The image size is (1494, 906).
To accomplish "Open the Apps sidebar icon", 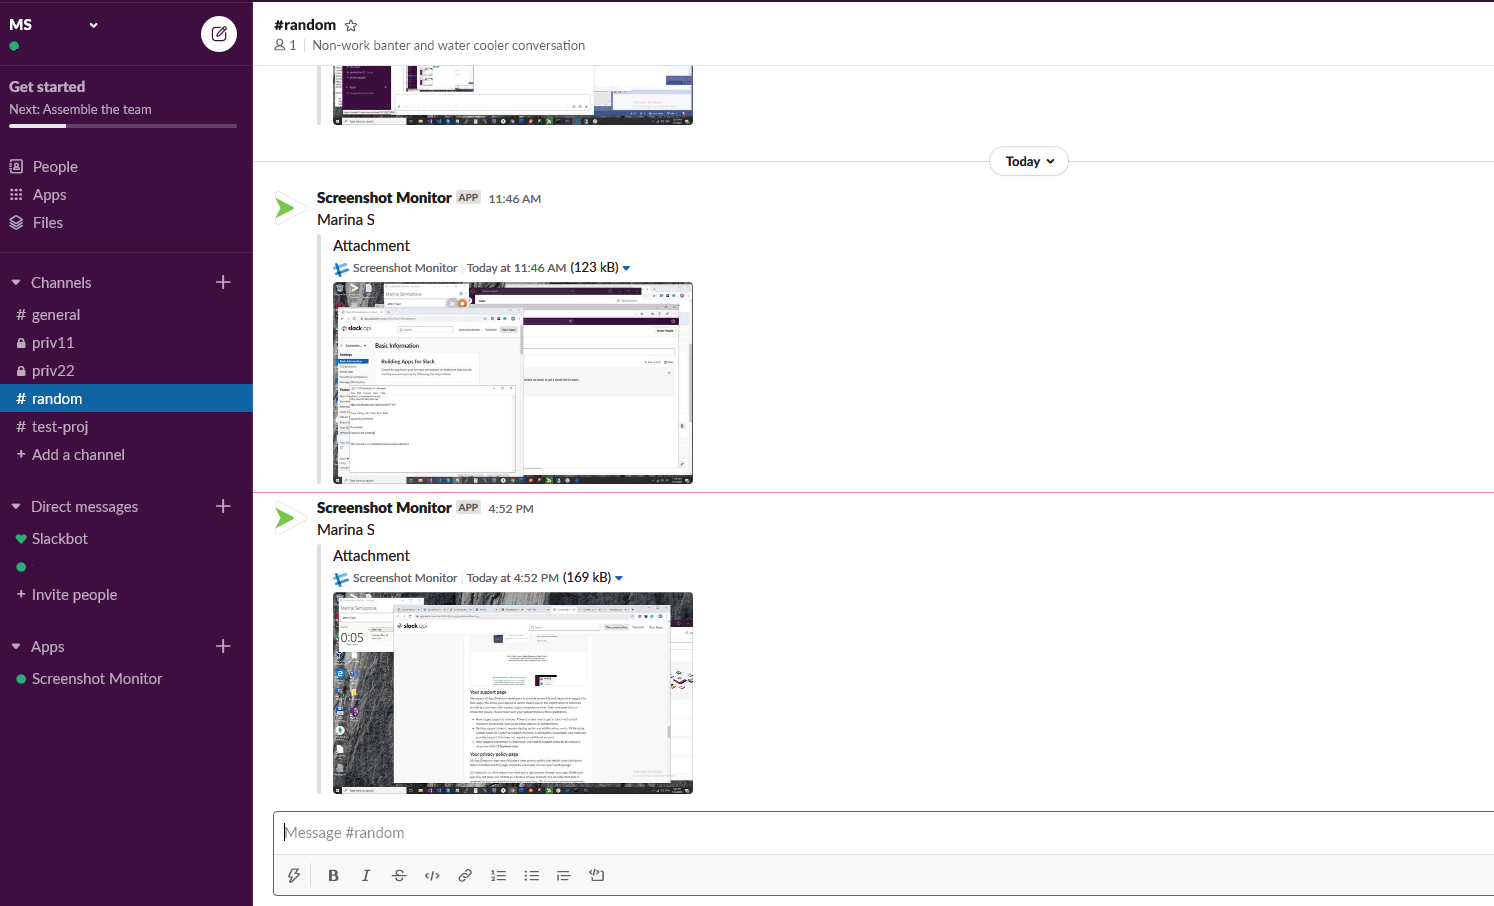I will 51,194.
